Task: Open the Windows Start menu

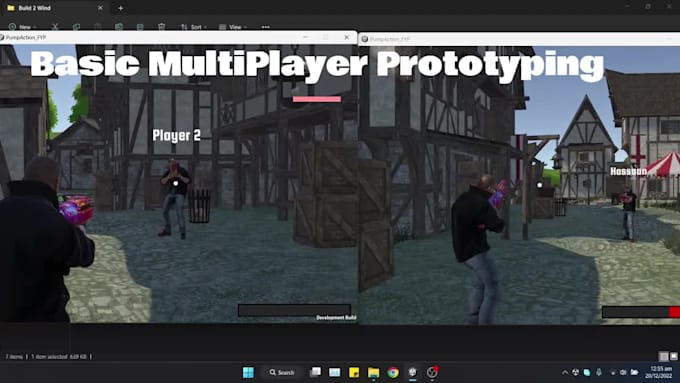Action: (x=248, y=372)
